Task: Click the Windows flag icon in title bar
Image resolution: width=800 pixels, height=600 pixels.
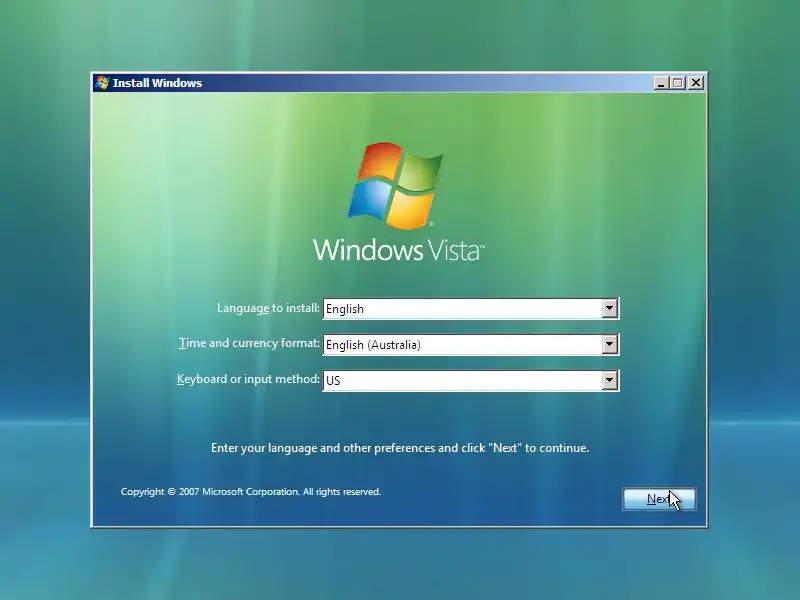Action: pos(103,83)
